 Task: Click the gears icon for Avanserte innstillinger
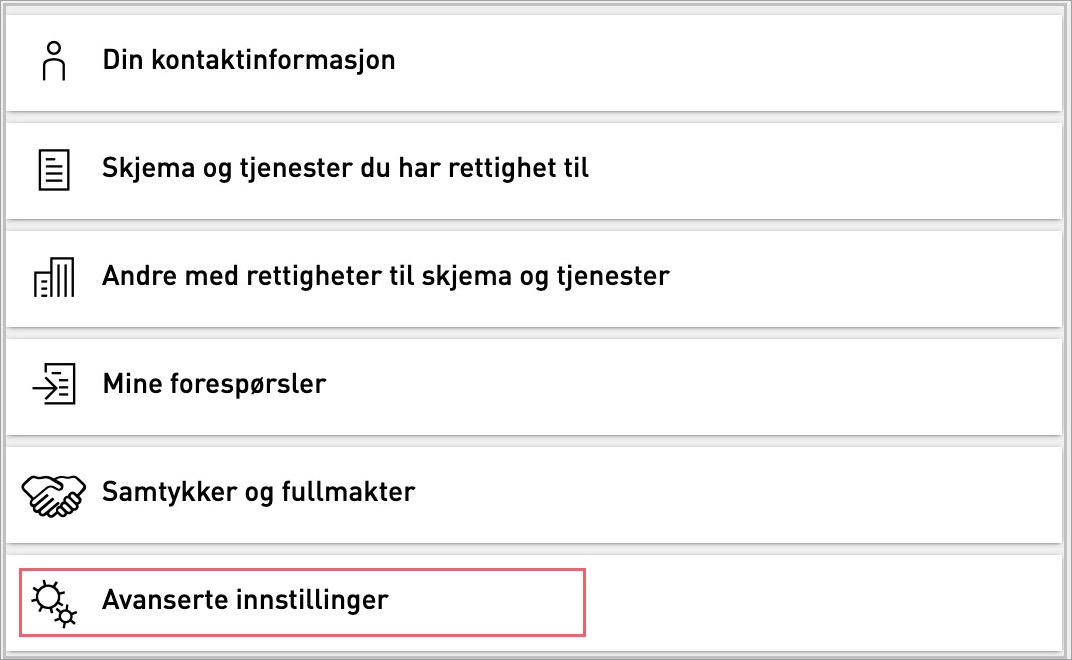tap(54, 604)
